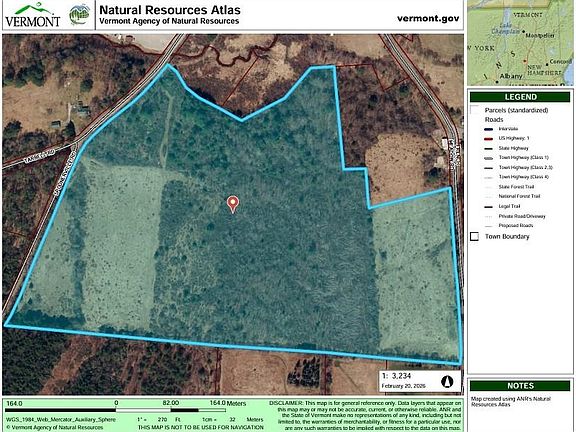Click the Legal Trail legend entry
The height and width of the screenshot is (432, 576).
click(x=509, y=206)
